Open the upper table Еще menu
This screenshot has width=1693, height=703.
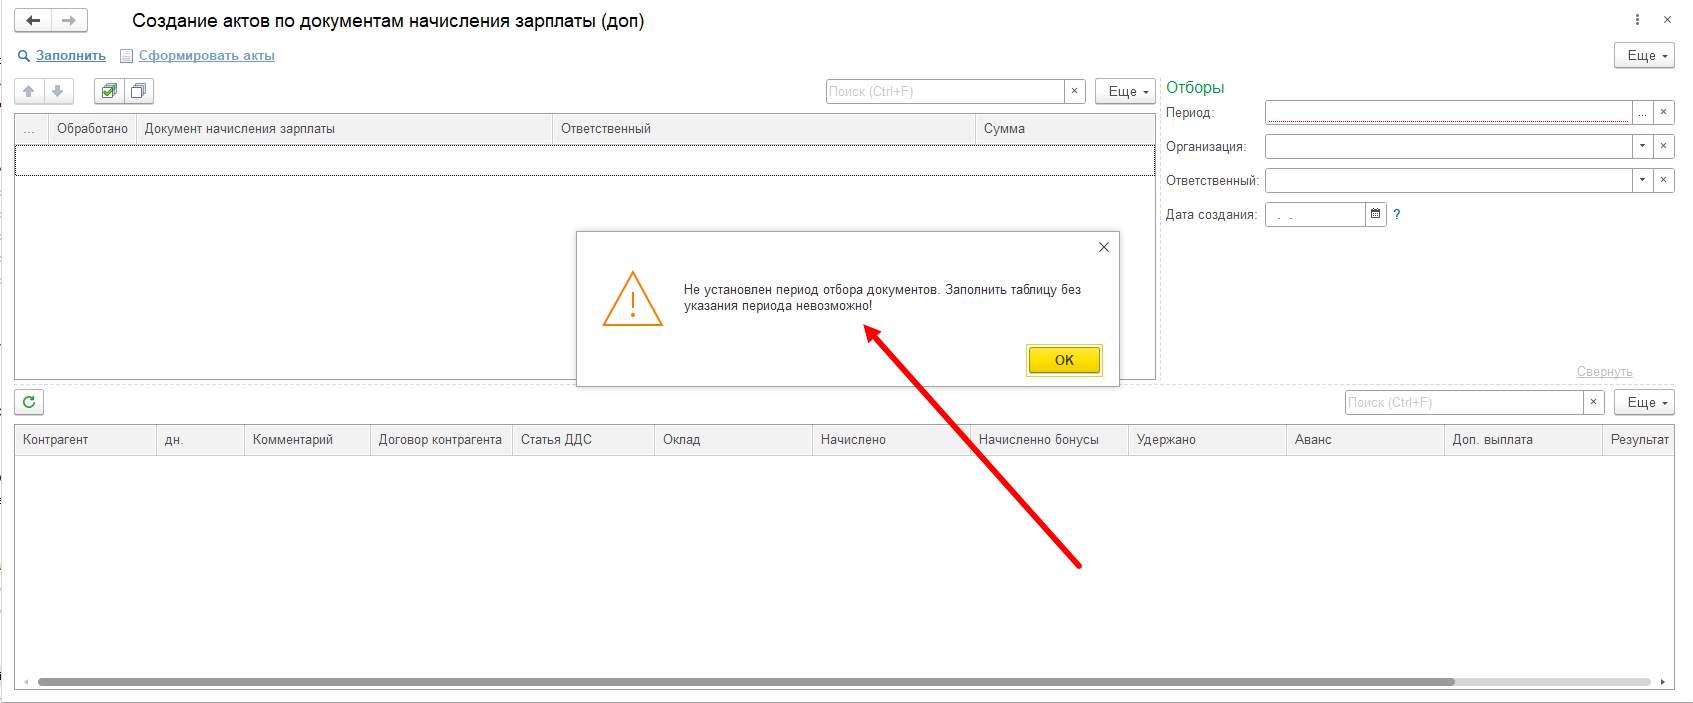point(1125,91)
